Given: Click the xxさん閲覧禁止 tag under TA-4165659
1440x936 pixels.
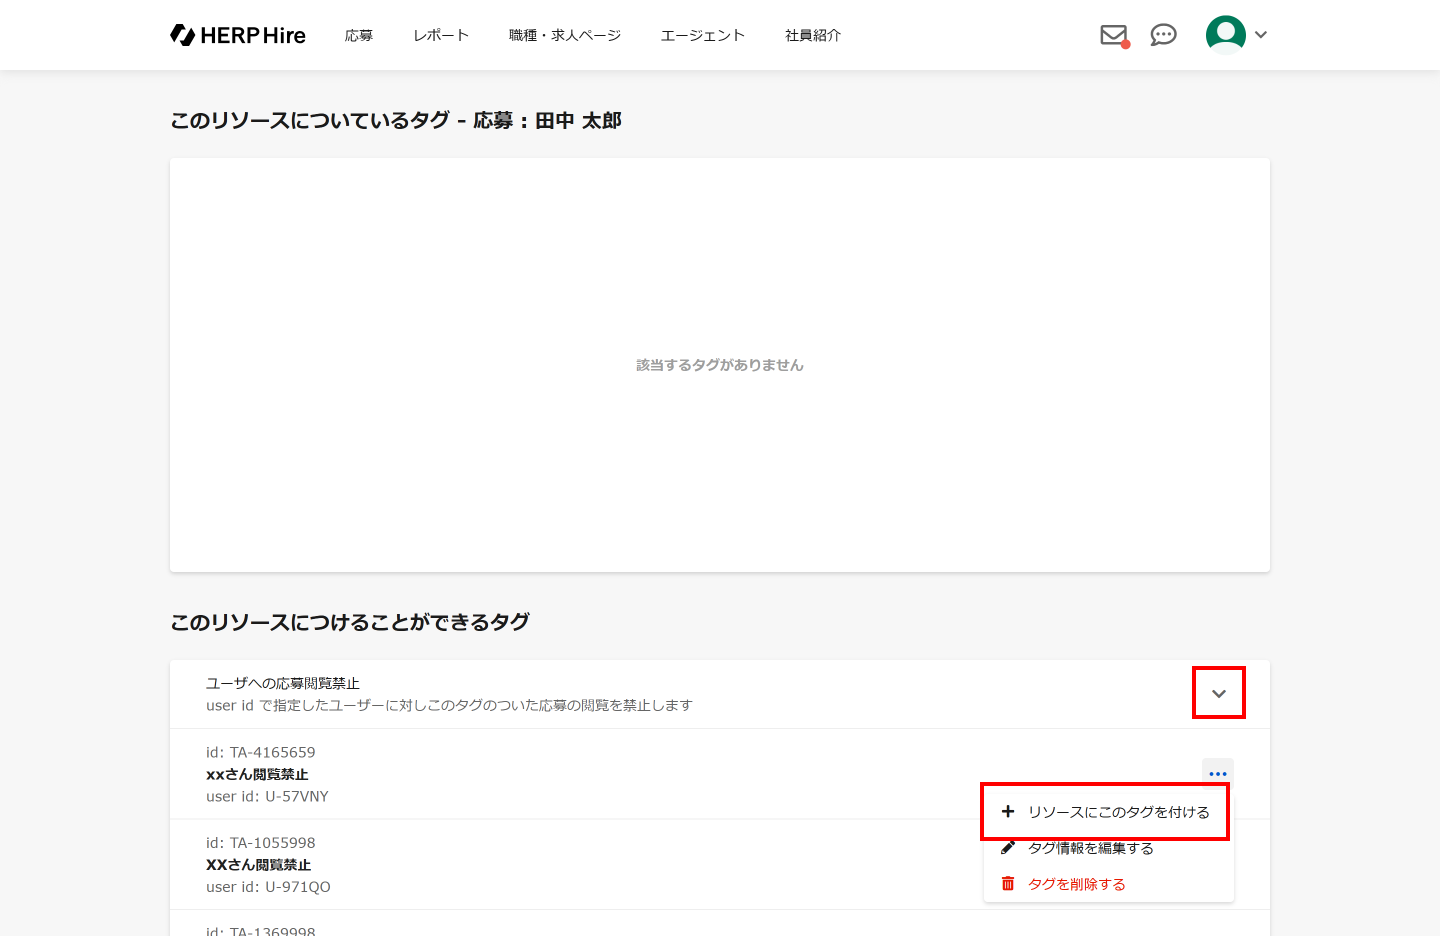Looking at the screenshot, I should [257, 774].
